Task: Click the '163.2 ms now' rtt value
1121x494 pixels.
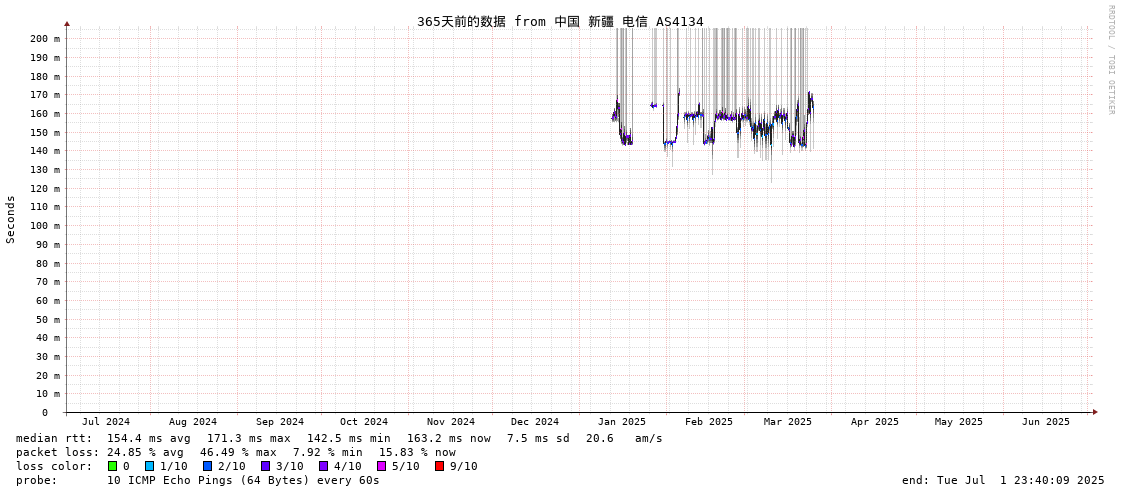Action: 449,438
